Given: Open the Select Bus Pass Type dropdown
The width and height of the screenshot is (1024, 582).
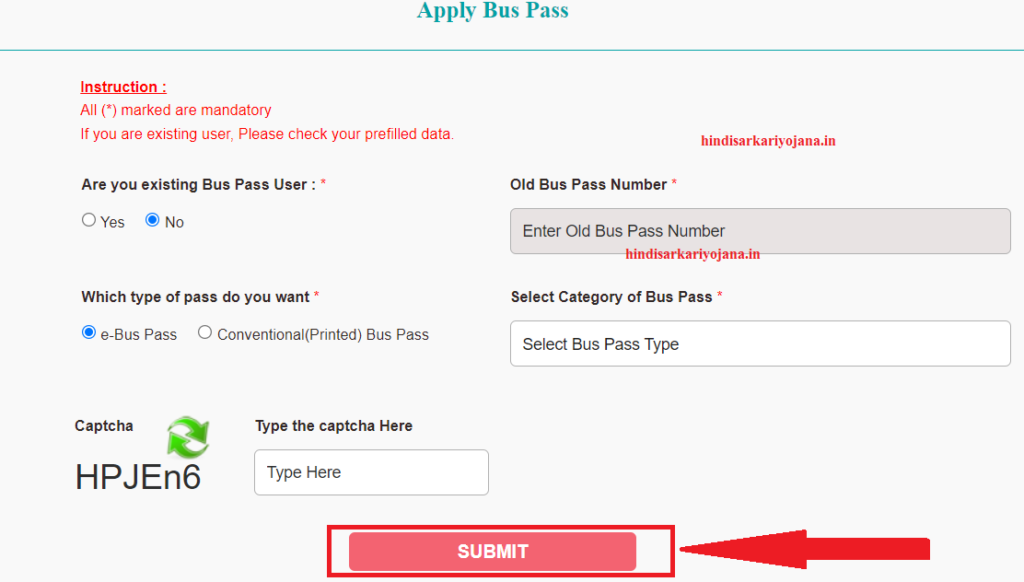Looking at the screenshot, I should [x=760, y=344].
